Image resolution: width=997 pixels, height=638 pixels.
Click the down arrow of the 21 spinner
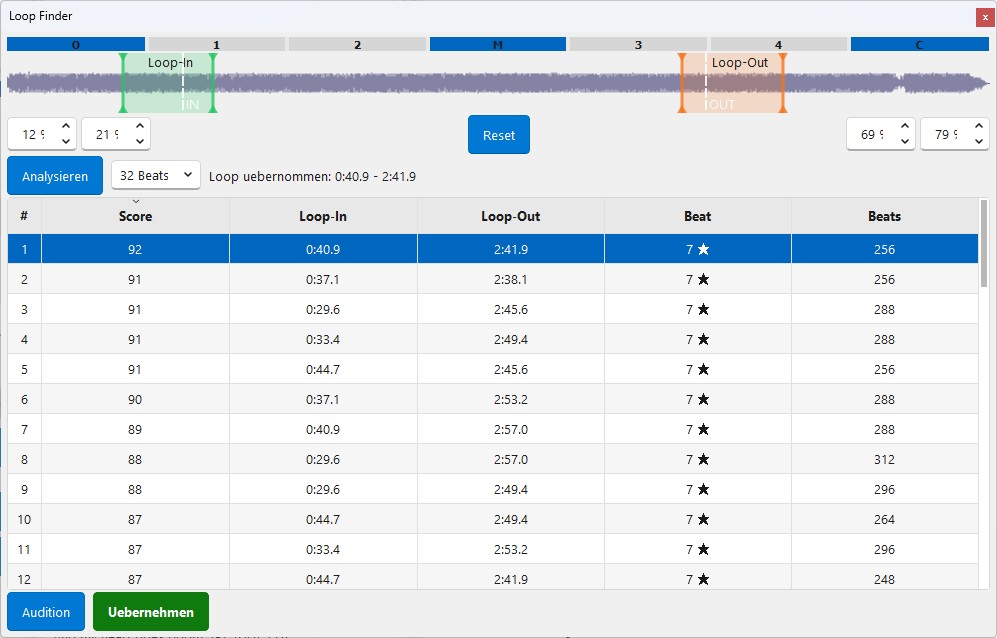coord(140,142)
